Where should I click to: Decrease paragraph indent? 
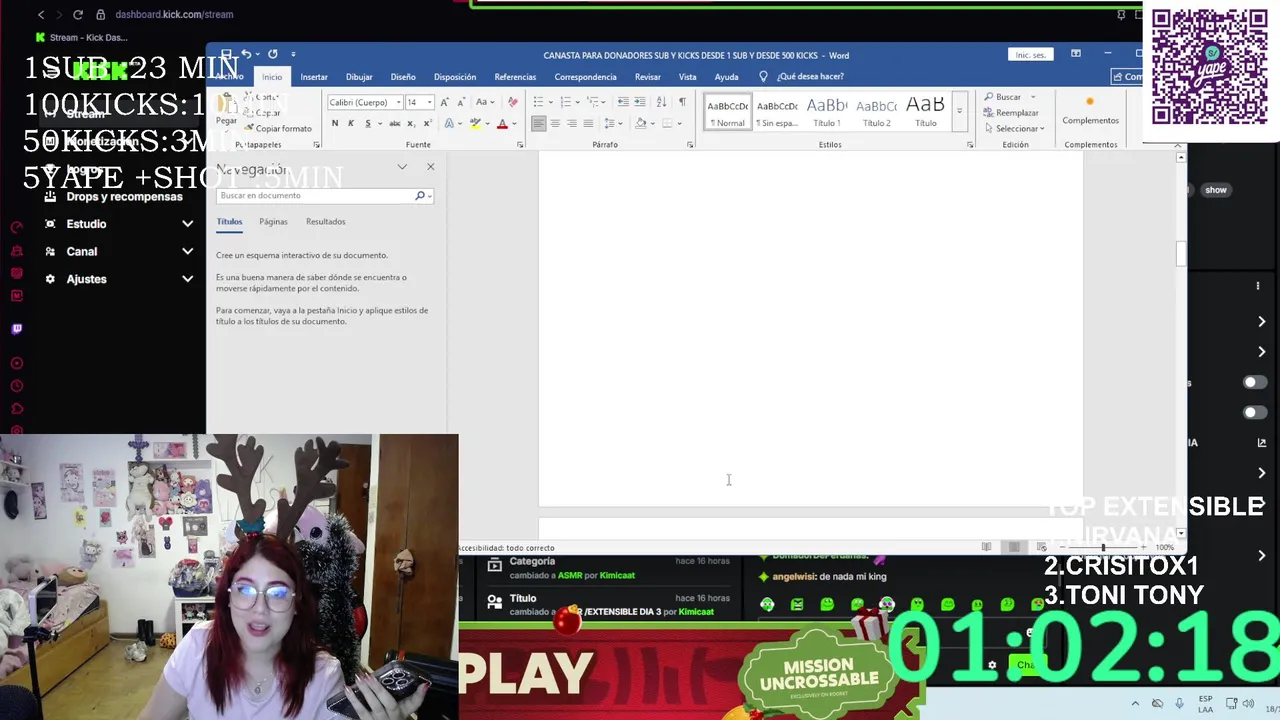tap(623, 102)
